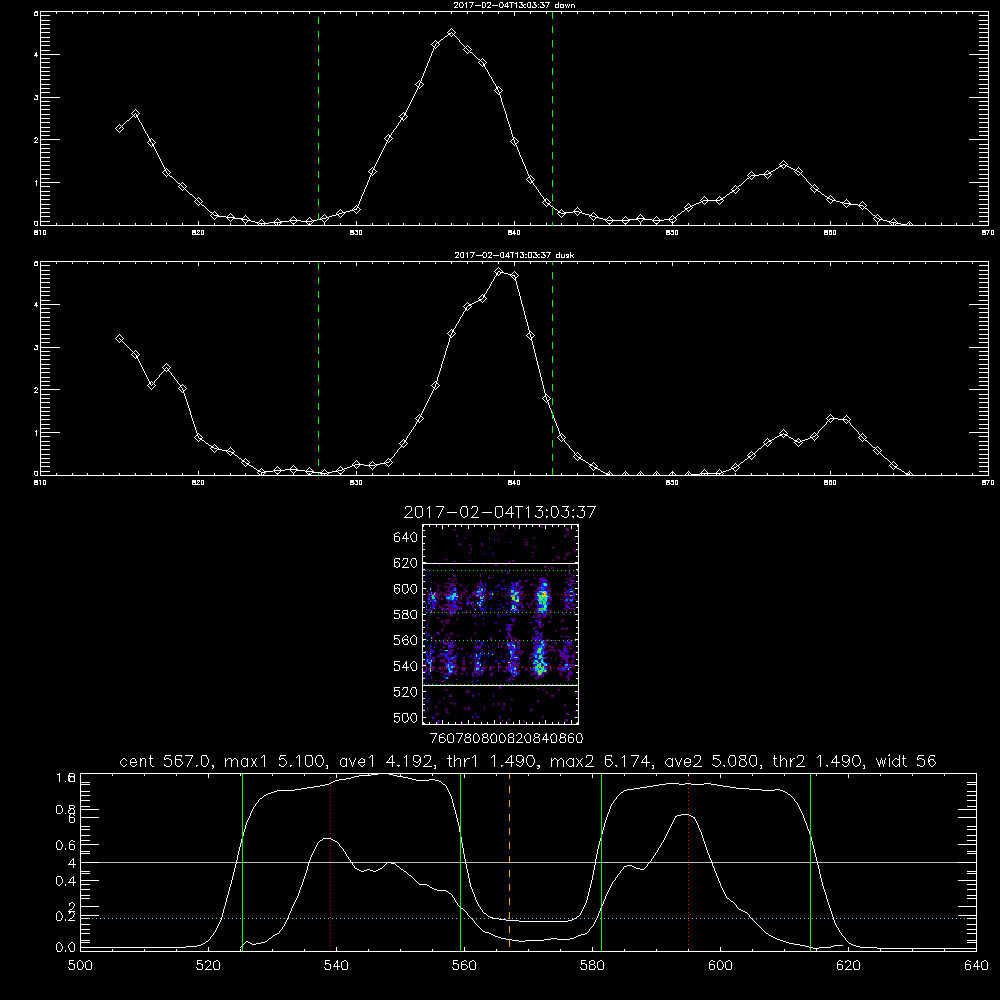
Task: Click the '0.0' y-axis label of the bottom plot
Action: (x=66, y=948)
